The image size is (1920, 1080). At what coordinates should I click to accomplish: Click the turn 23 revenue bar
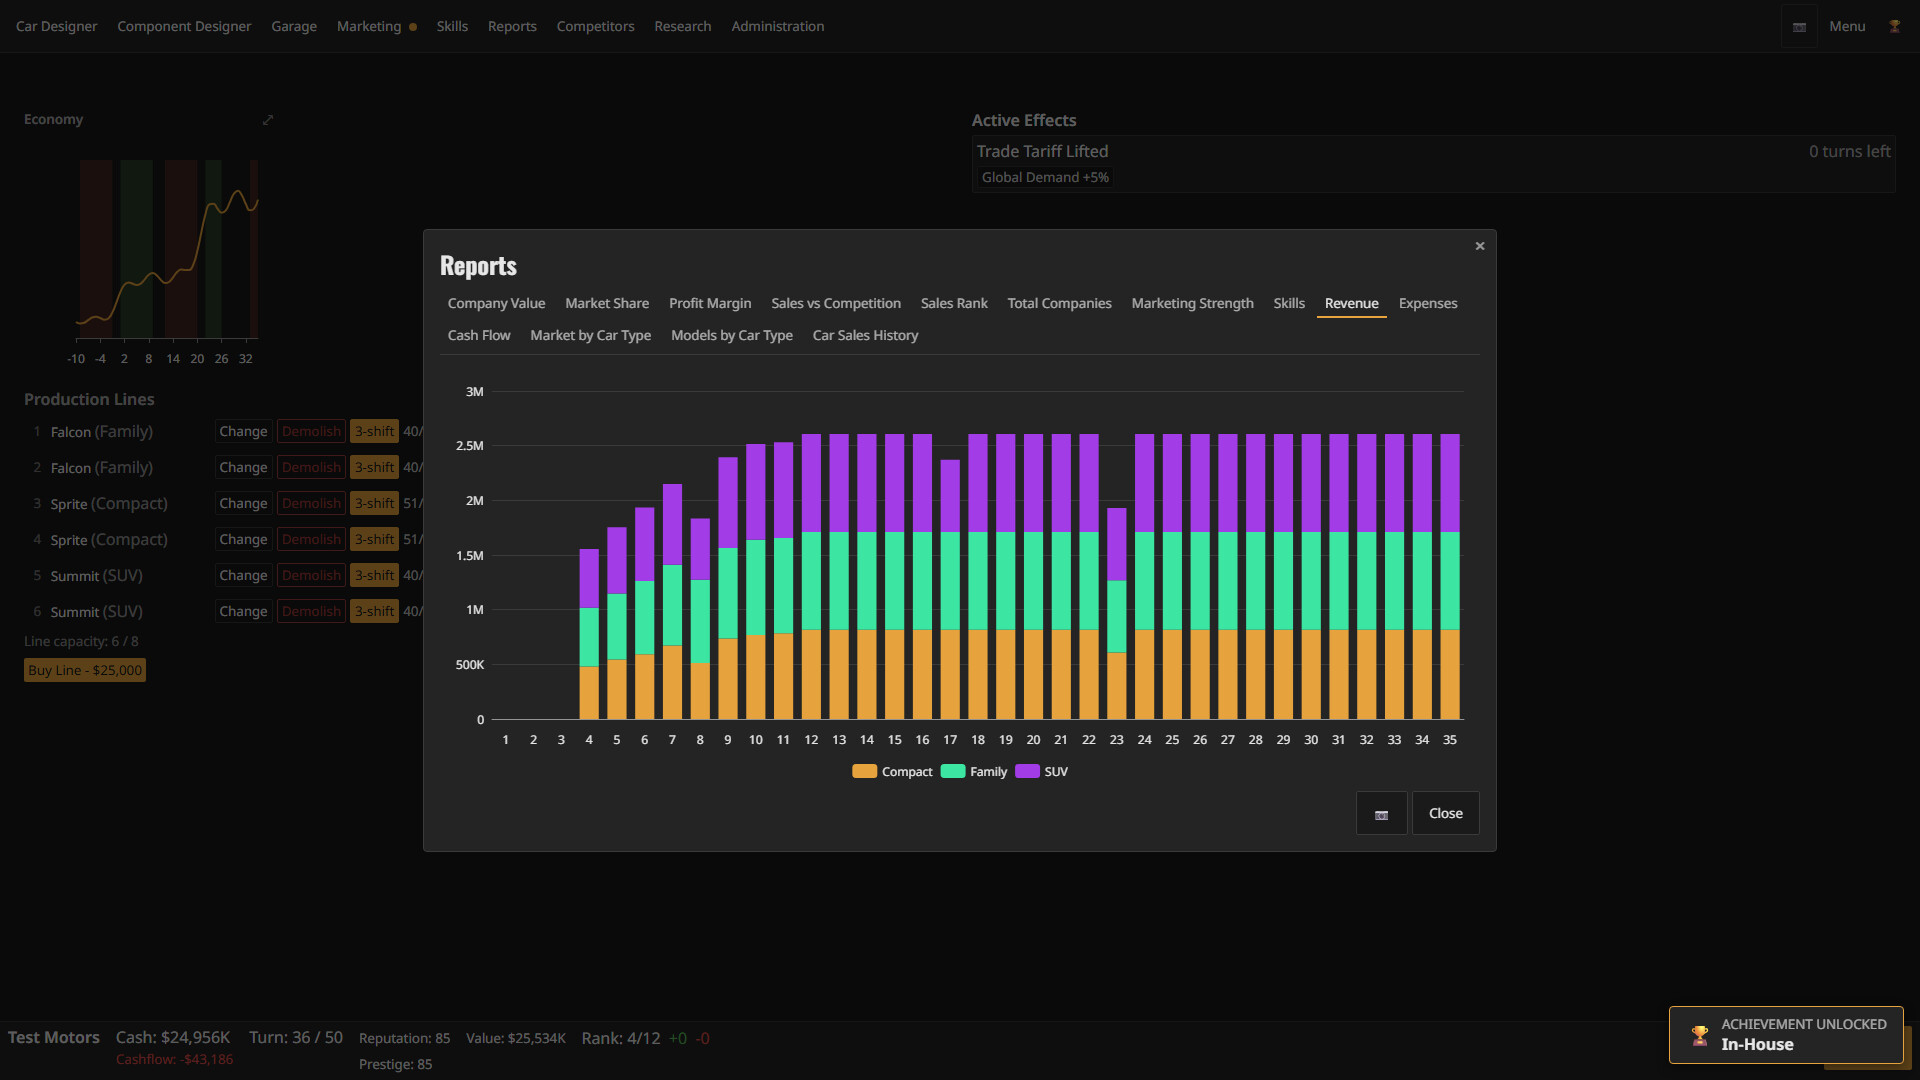point(1116,614)
